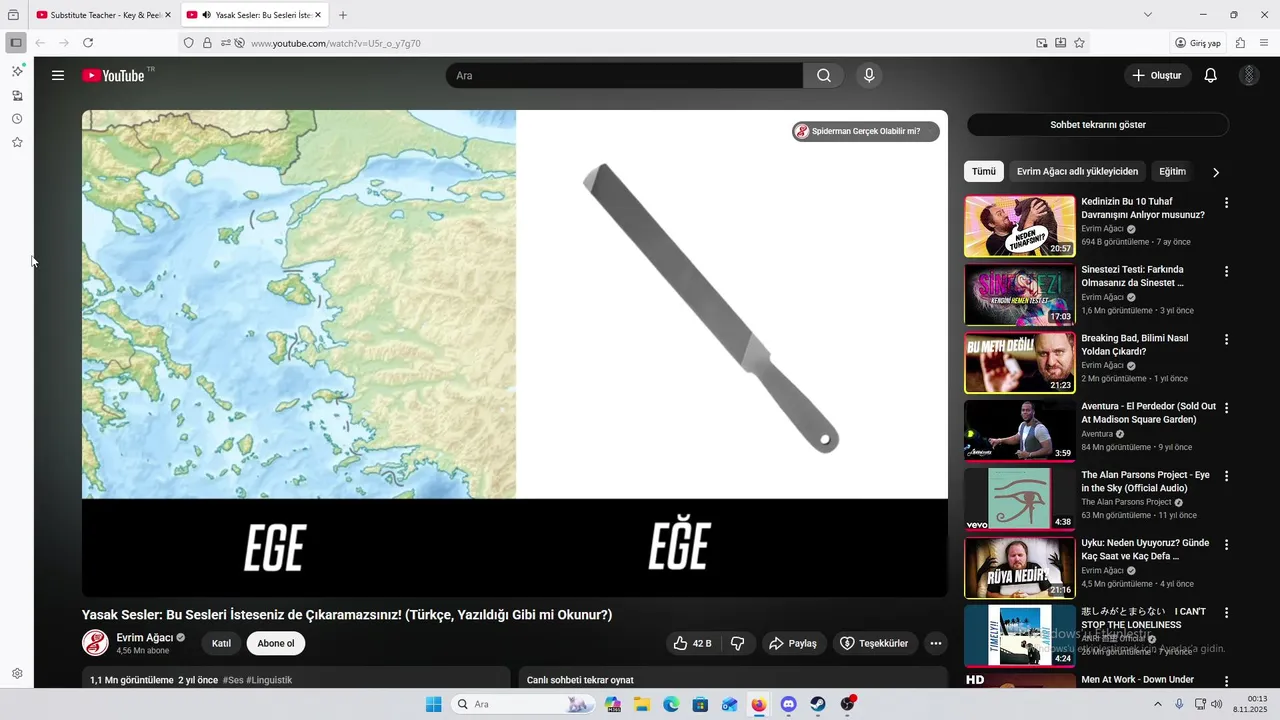
Task: Start voice search with microphone icon
Action: pos(869,75)
